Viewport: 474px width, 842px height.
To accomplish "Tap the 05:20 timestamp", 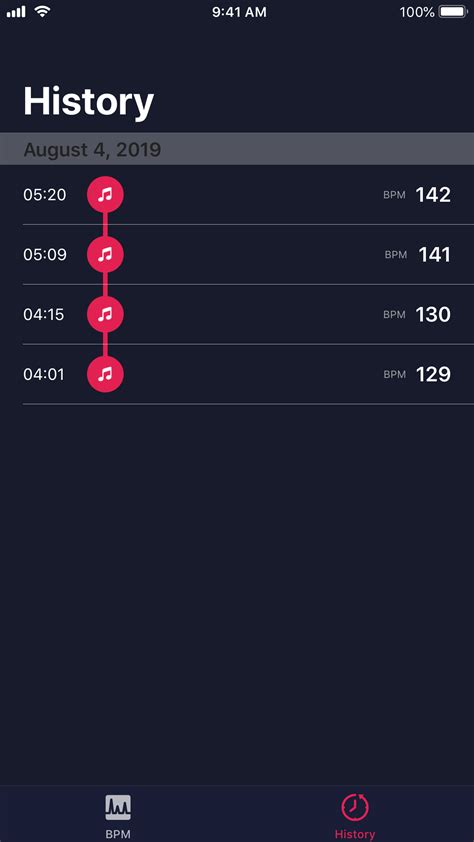I will pyautogui.click(x=45, y=194).
